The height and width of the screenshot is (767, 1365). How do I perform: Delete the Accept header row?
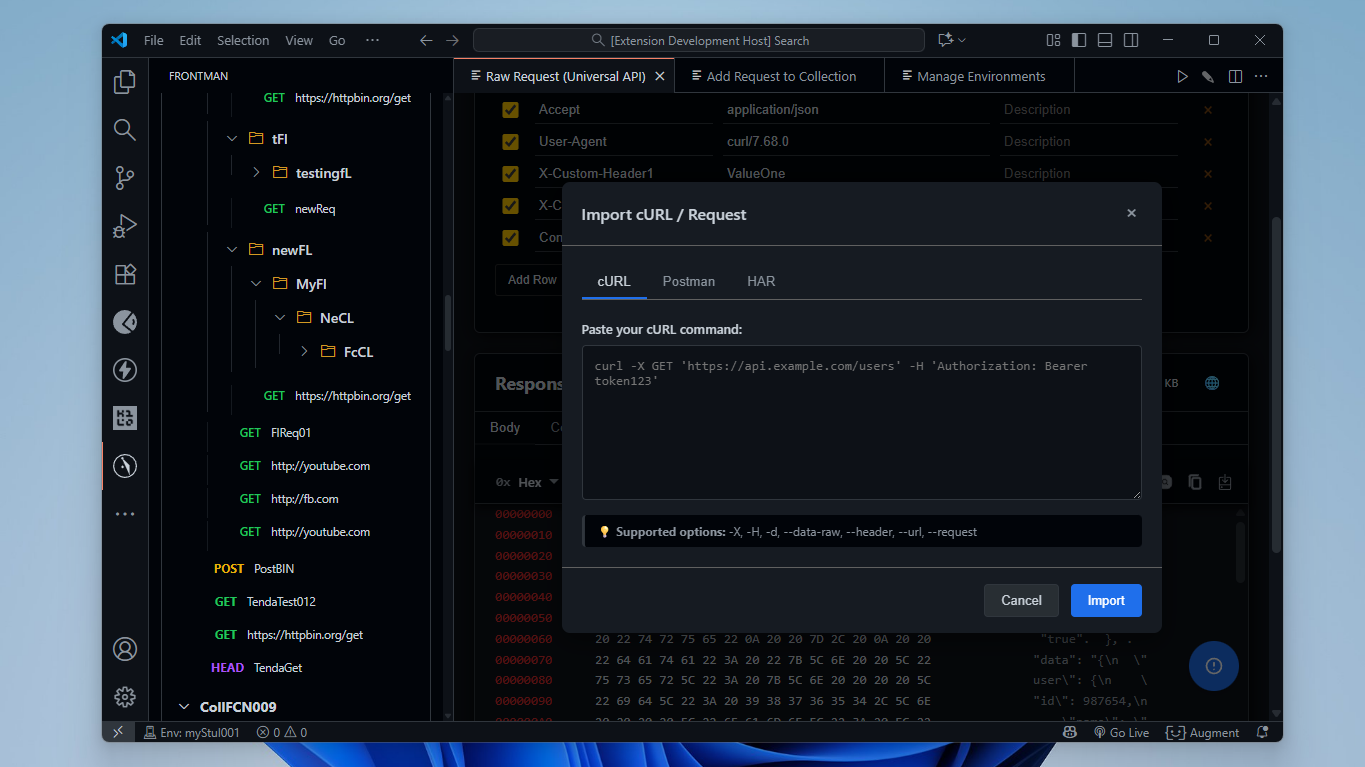pos(1208,110)
